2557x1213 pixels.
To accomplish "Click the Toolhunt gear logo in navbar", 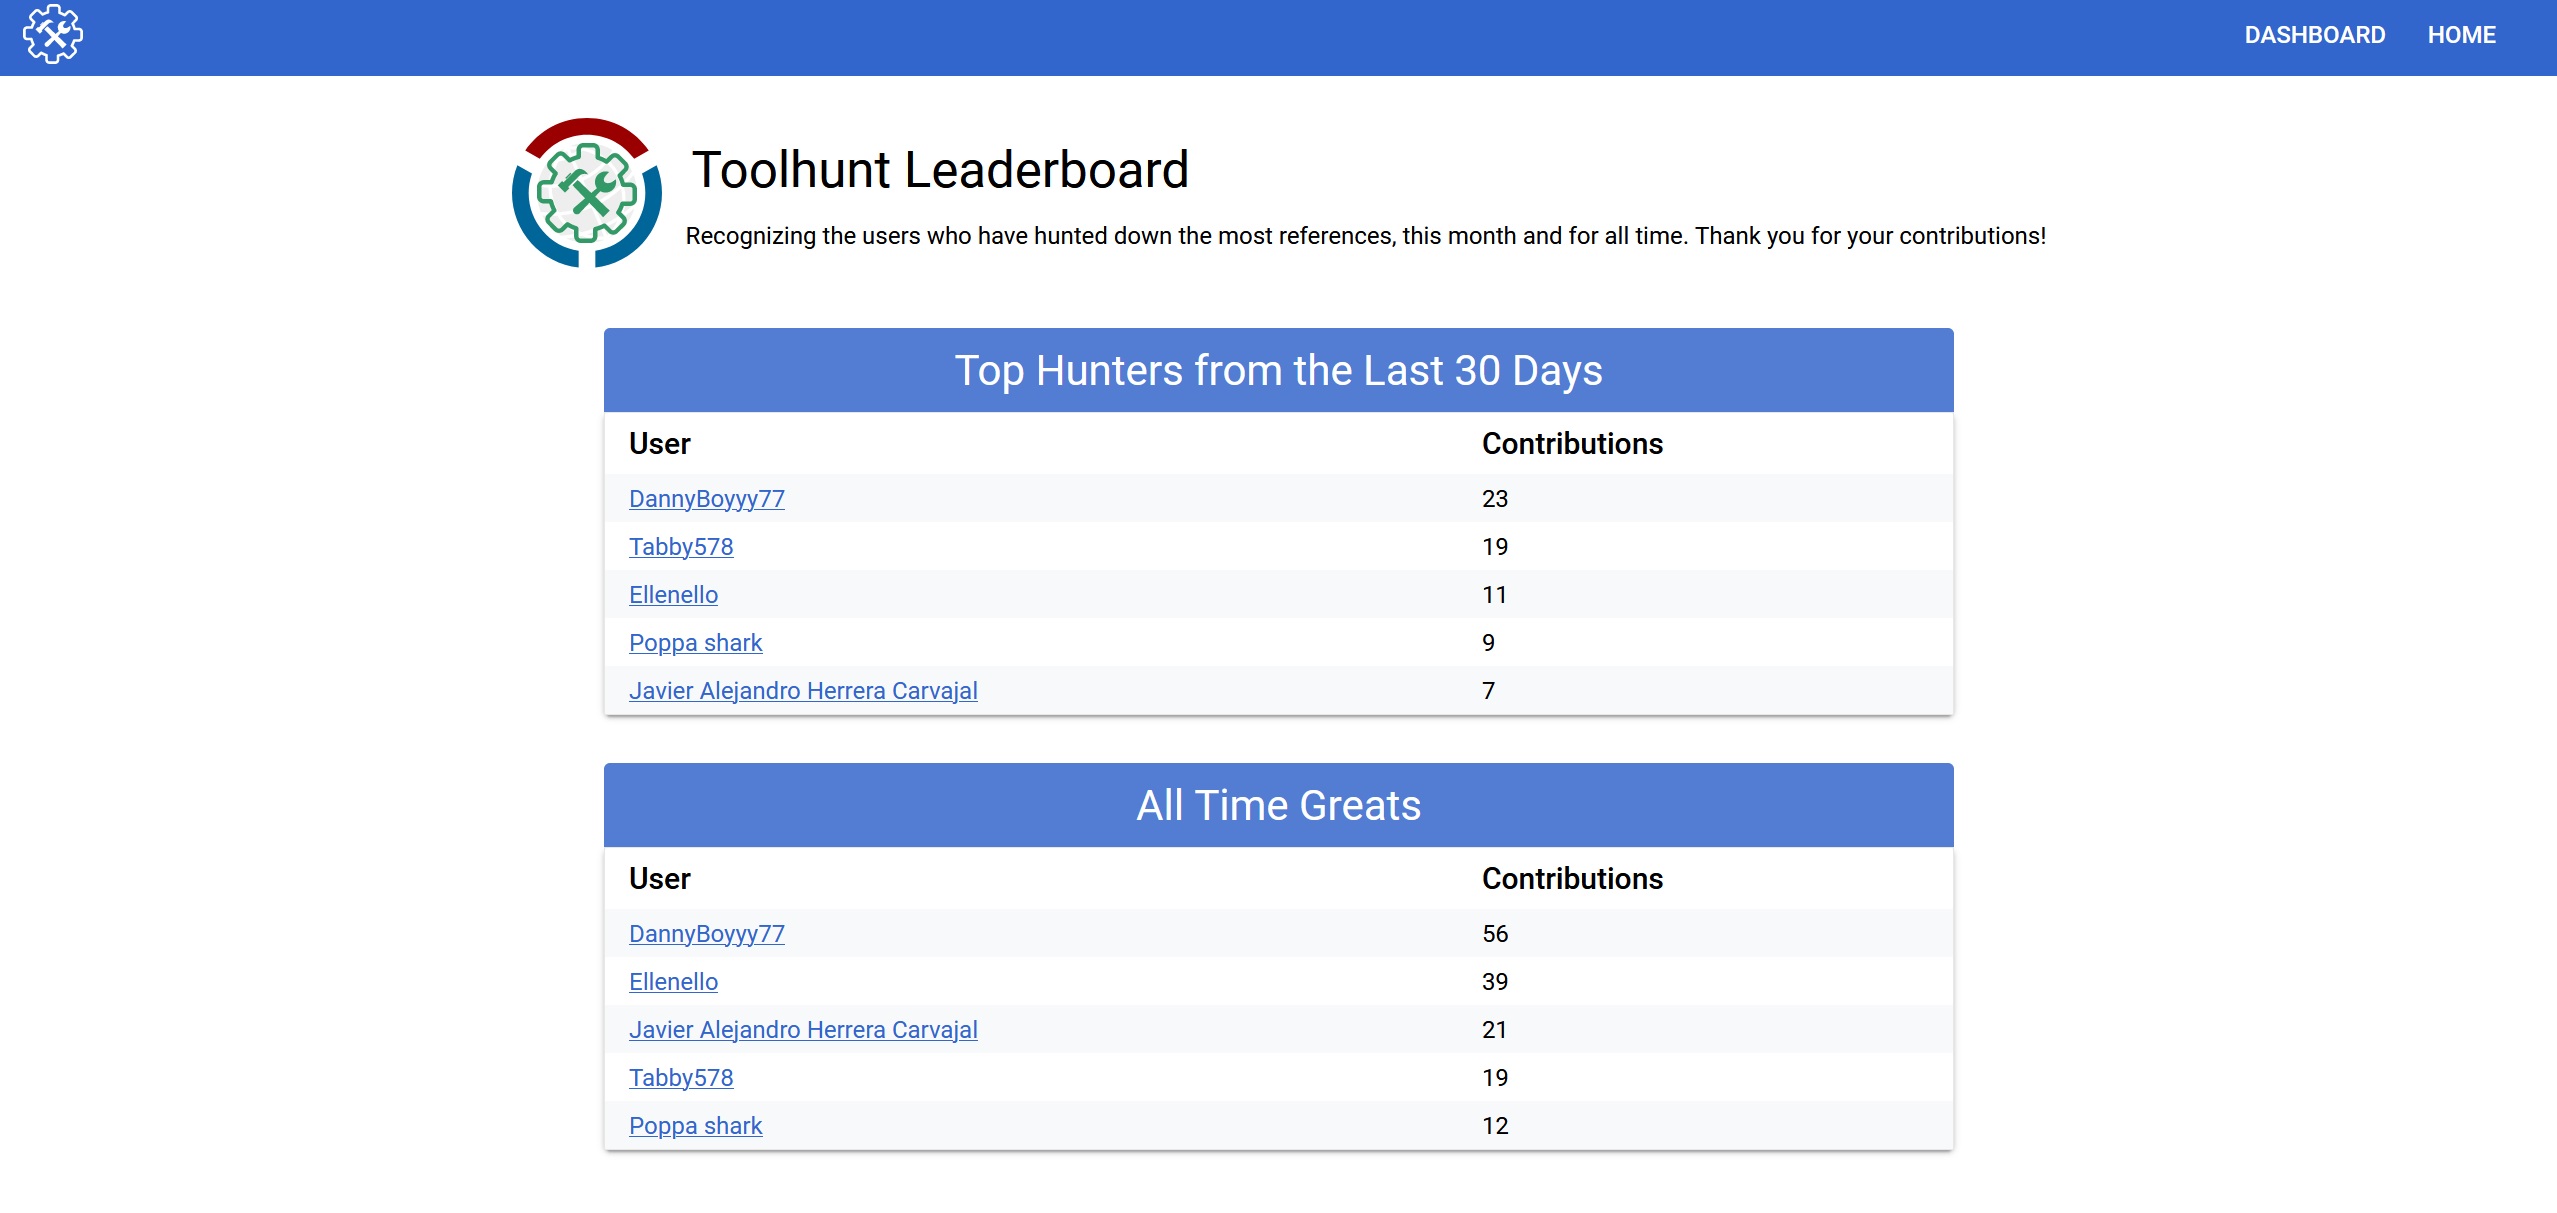I will point(53,35).
